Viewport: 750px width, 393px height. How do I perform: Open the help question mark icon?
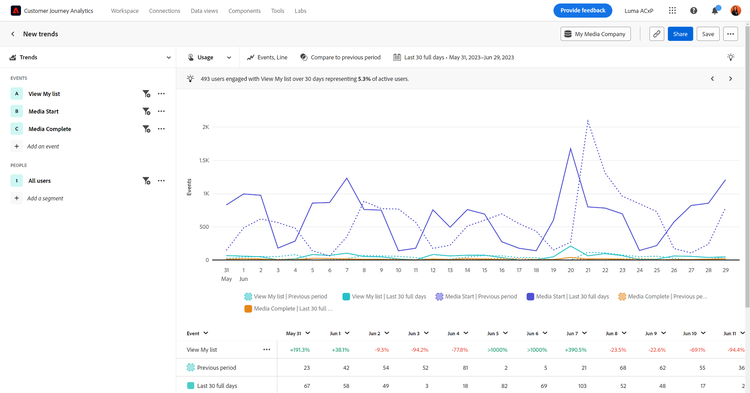693,11
